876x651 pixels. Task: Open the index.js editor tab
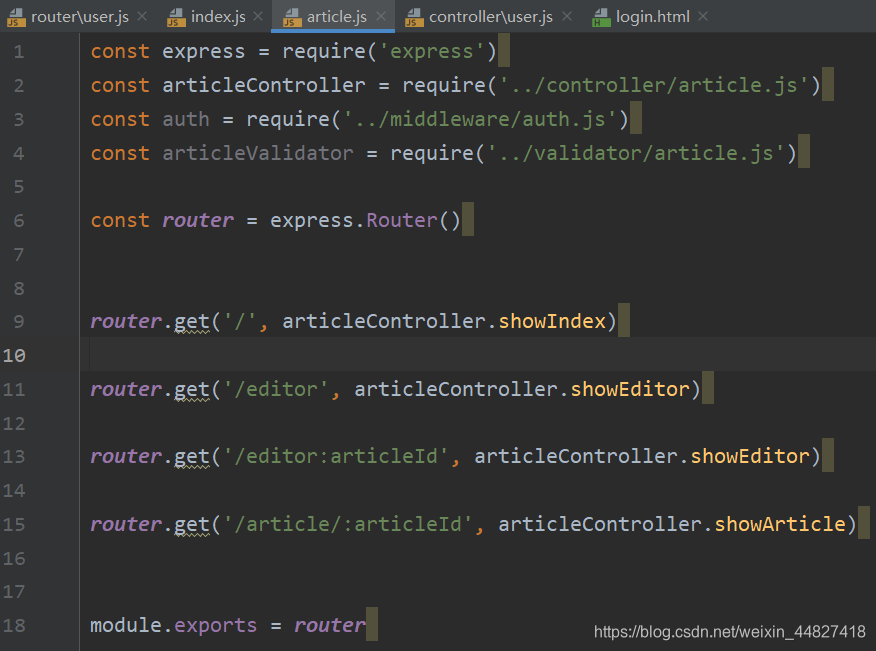coord(218,17)
